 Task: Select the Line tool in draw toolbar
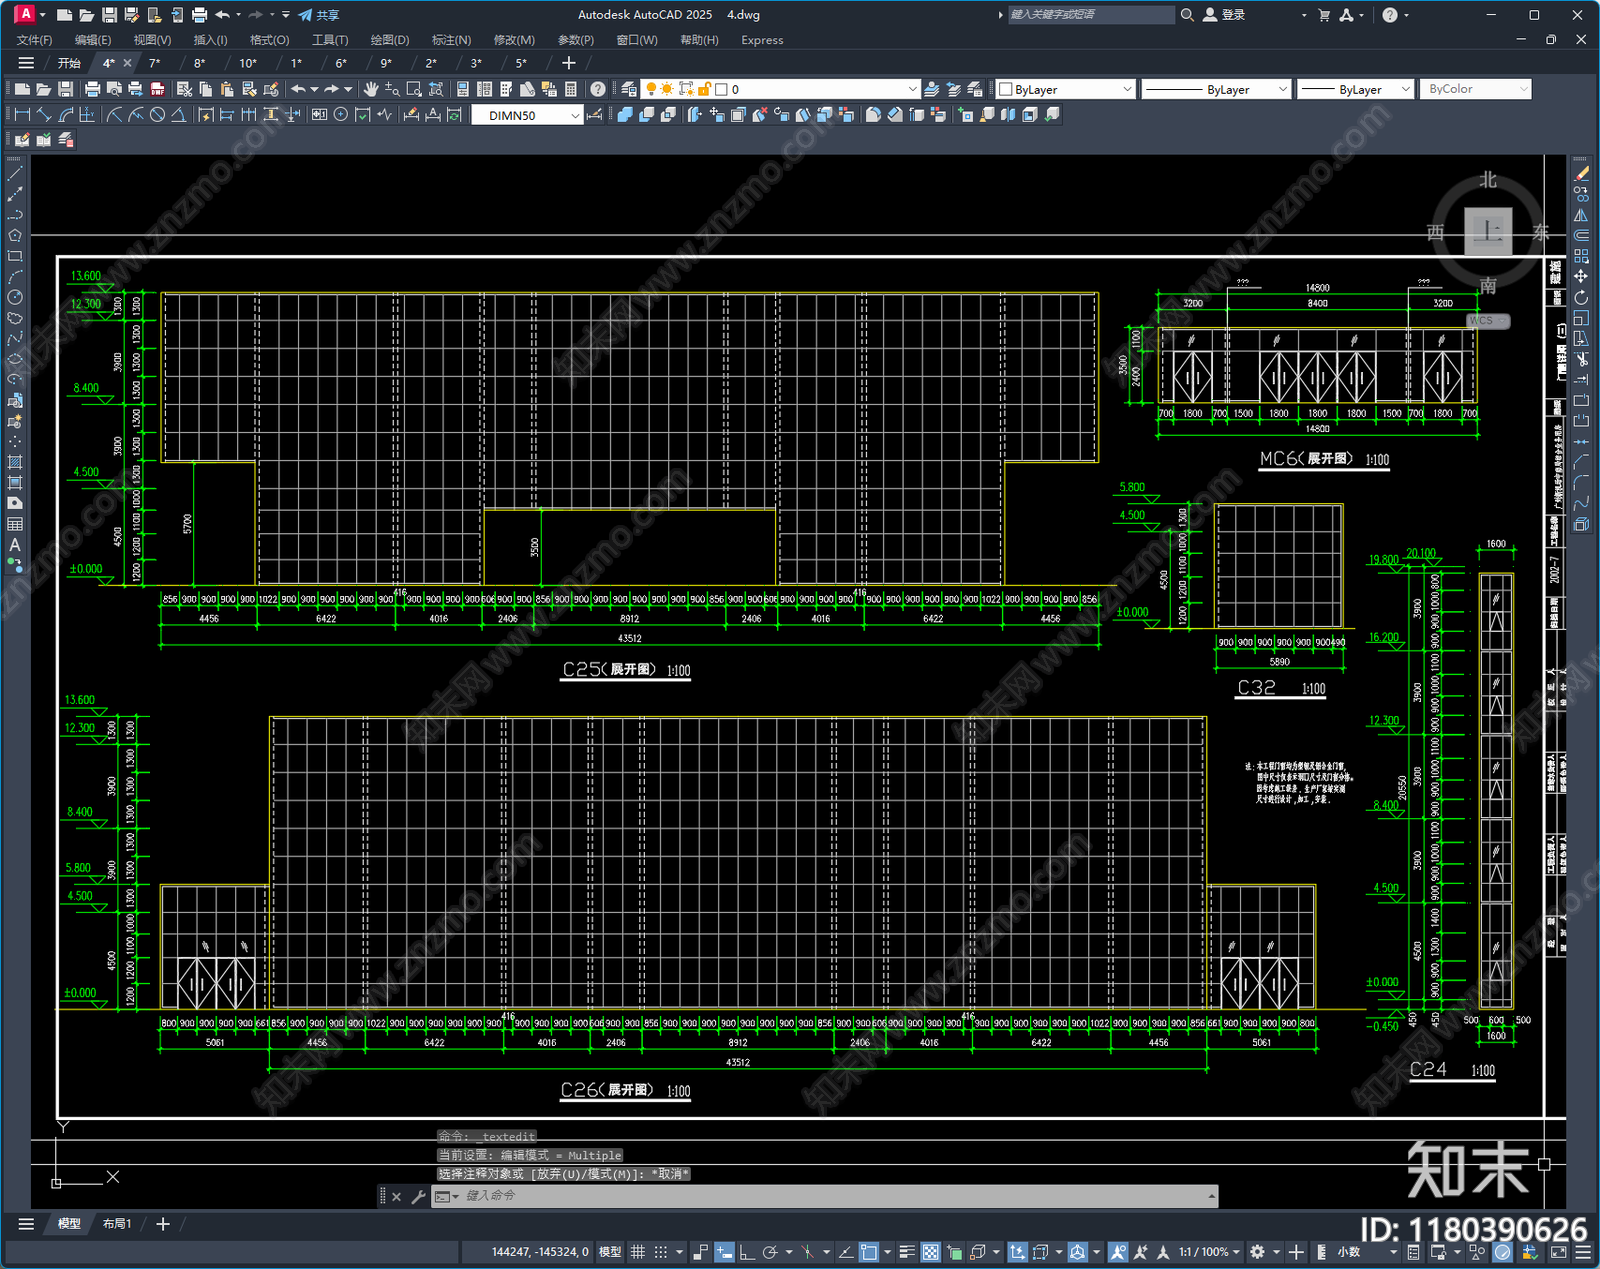14,173
